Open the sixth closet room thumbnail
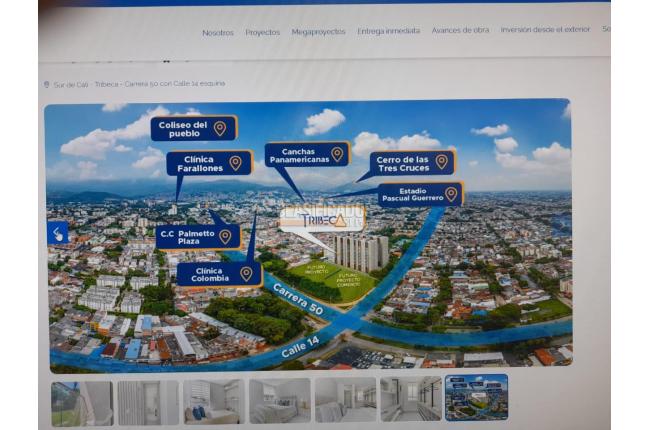Viewport: 648px width, 430px height. [x=411, y=399]
